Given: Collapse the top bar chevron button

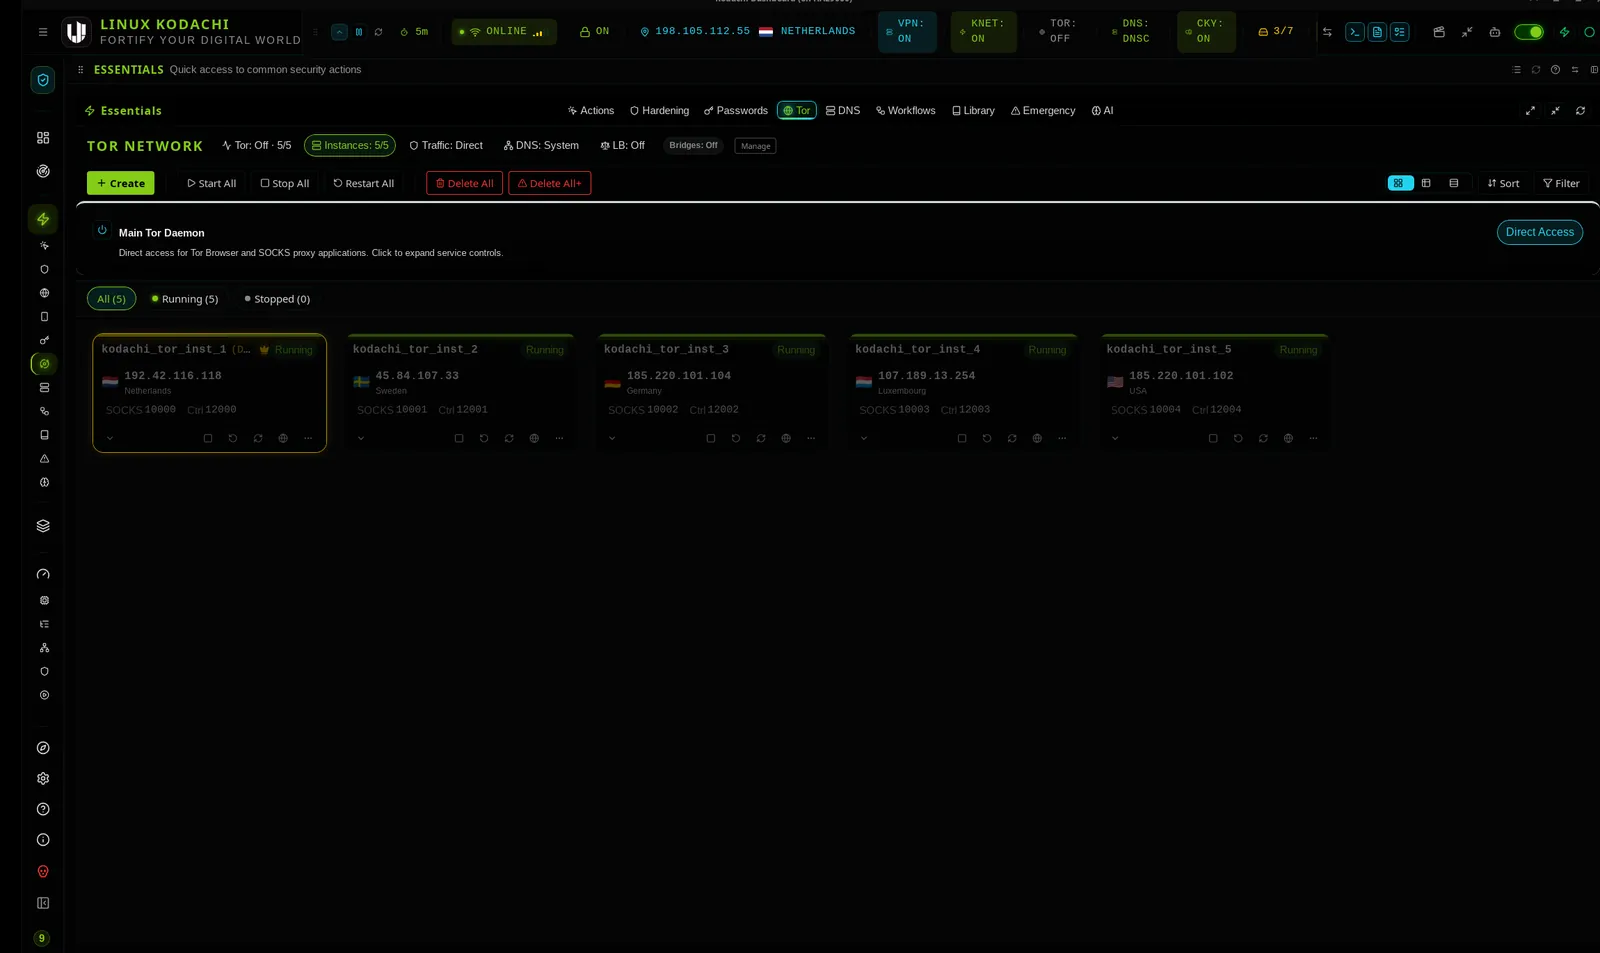Looking at the screenshot, I should [339, 32].
